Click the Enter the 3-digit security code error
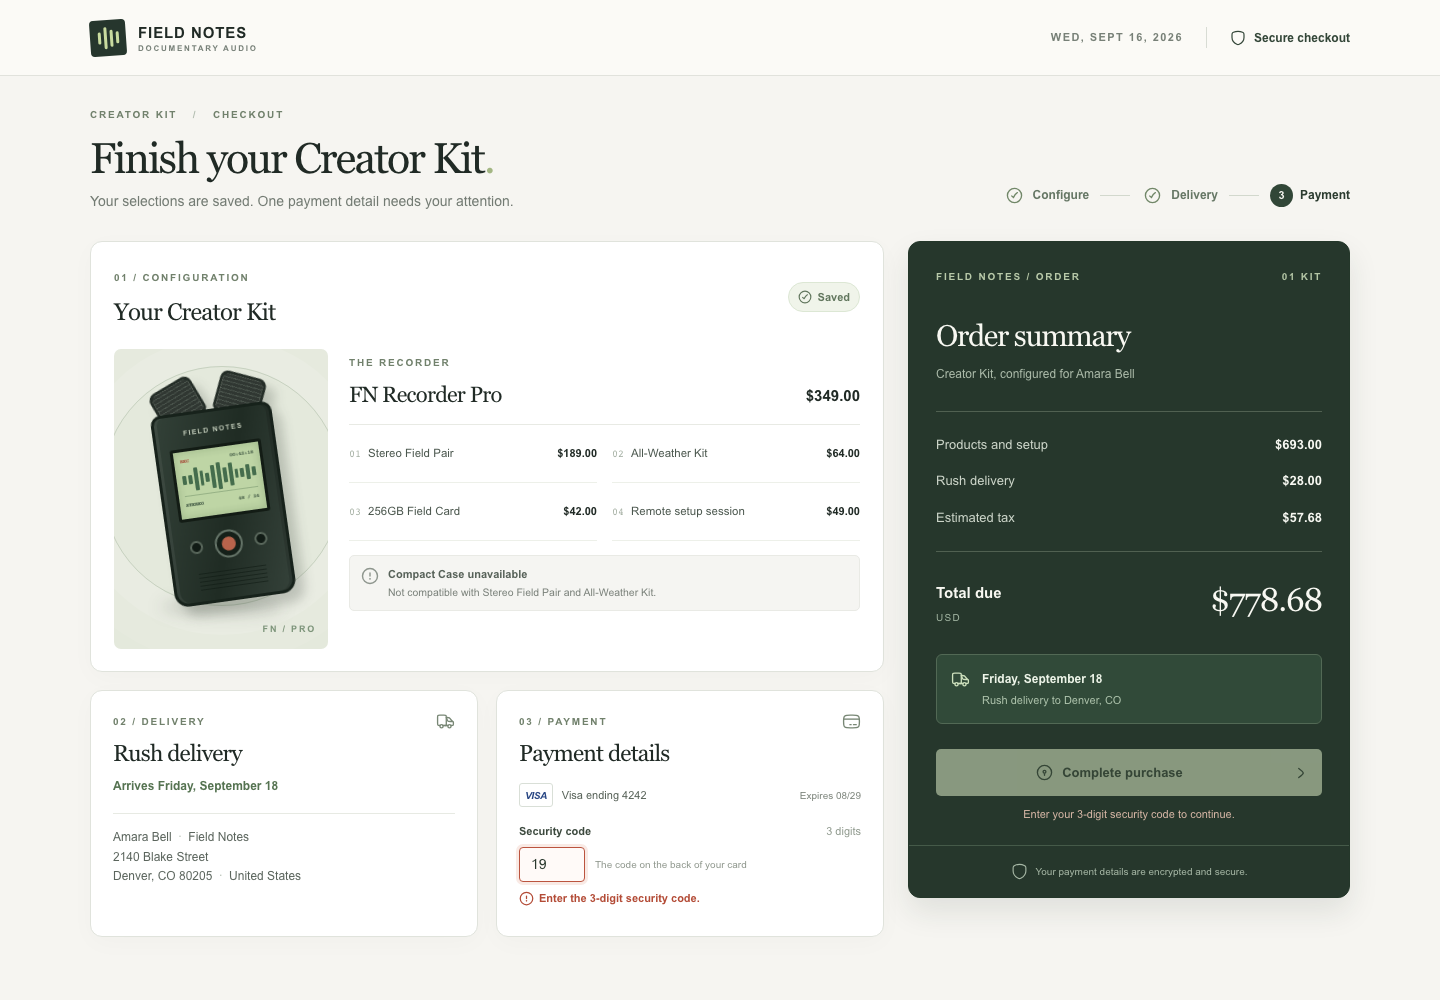The image size is (1440, 1000). [619, 899]
